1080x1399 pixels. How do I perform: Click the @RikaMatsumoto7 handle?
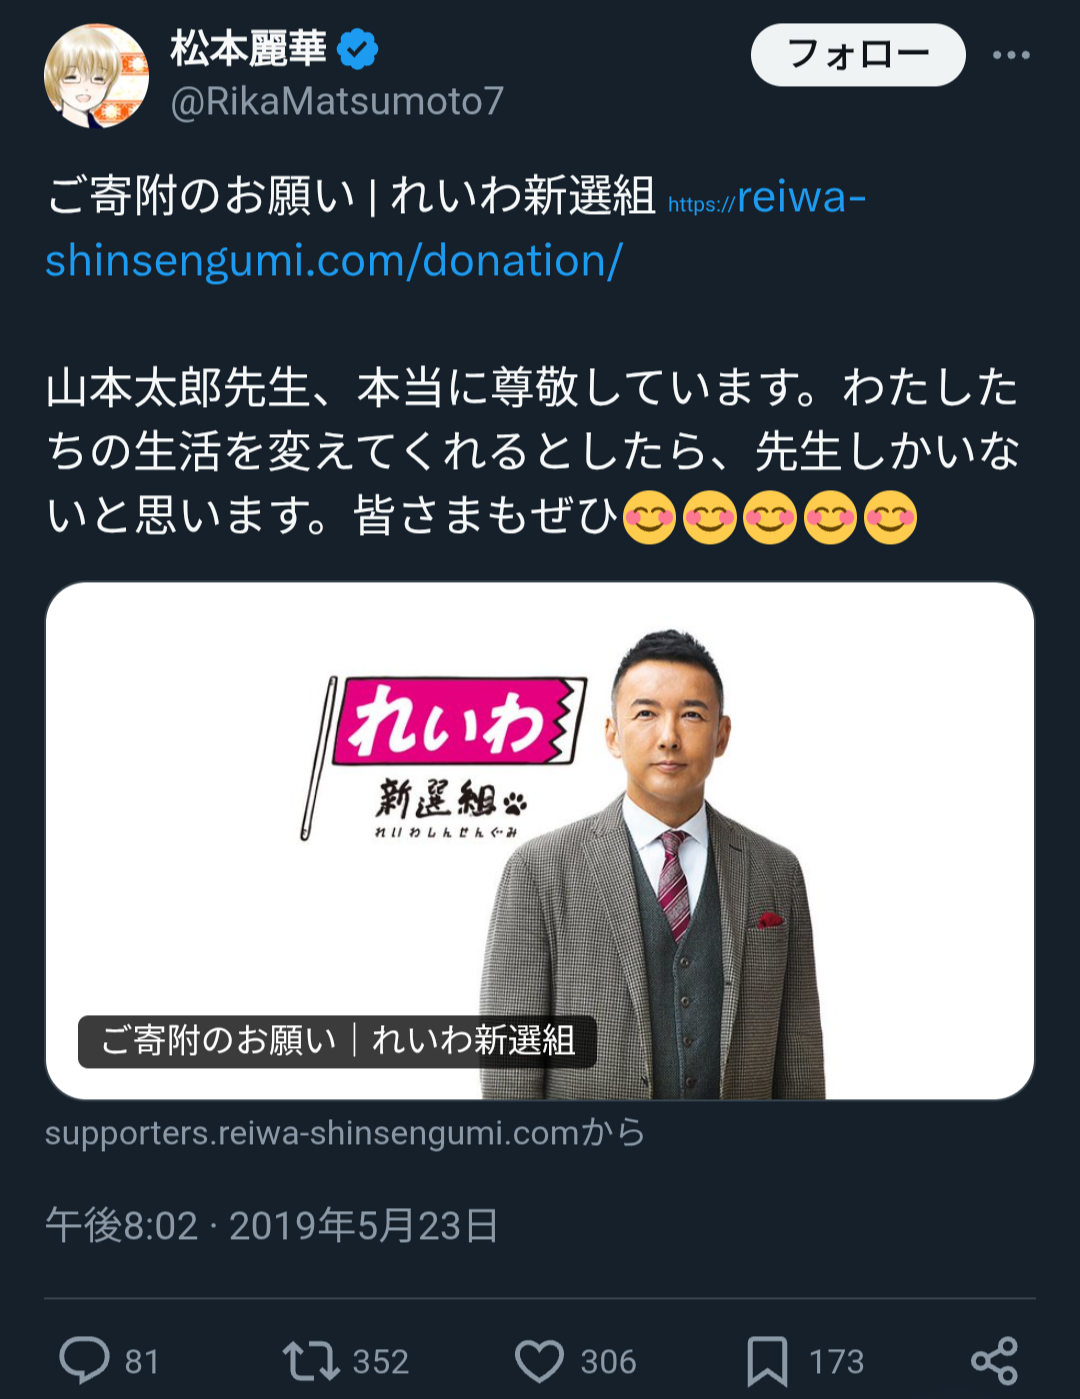pos(337,101)
